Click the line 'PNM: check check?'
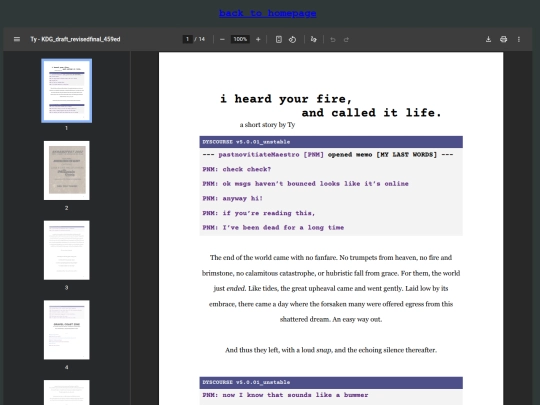 (237, 169)
